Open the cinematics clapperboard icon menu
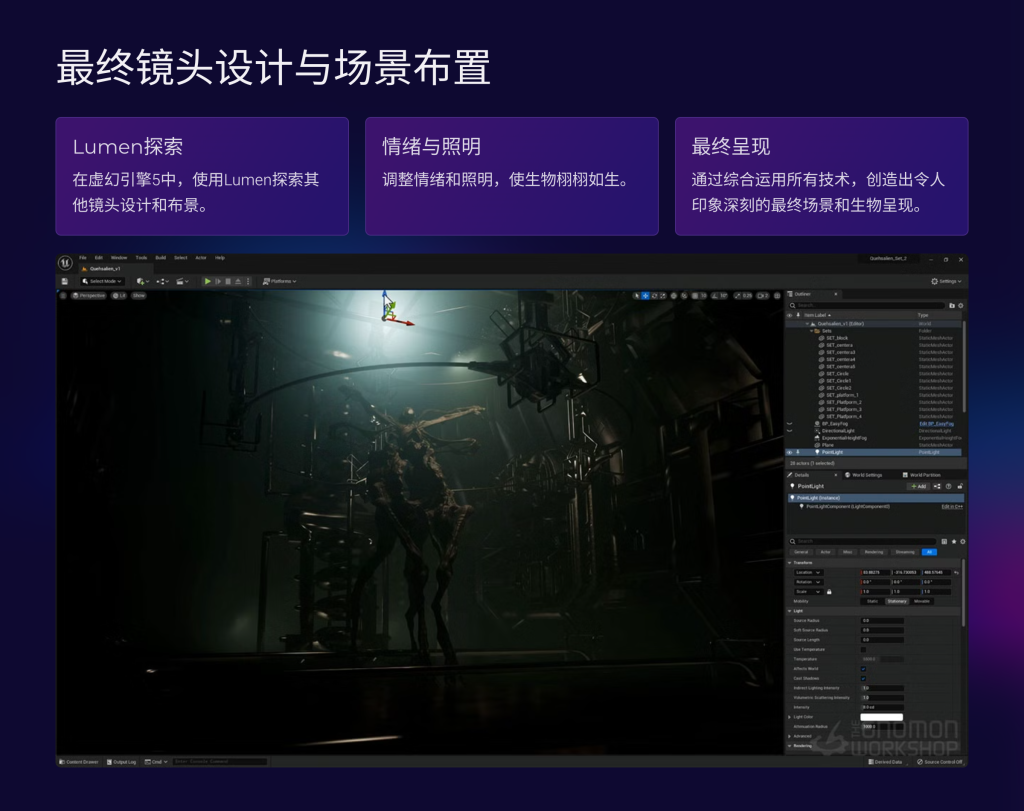The width and height of the screenshot is (1024, 811). click(x=182, y=281)
